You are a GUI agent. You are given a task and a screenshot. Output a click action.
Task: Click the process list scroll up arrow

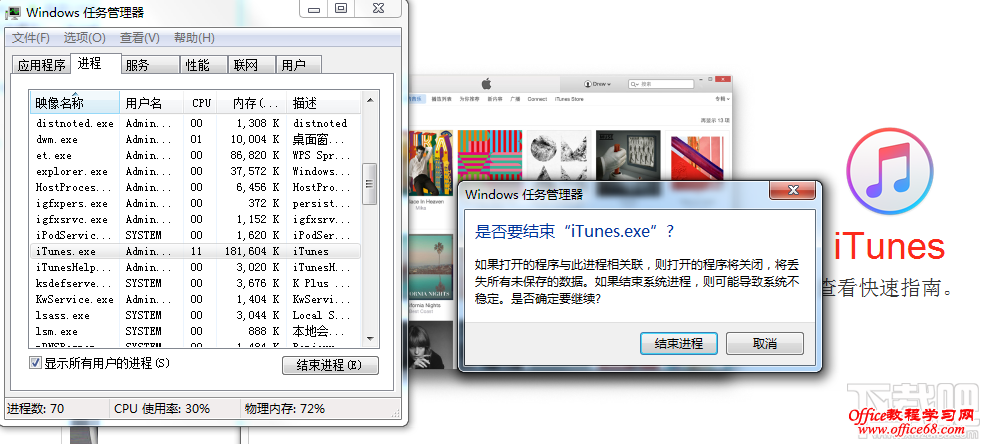pyautogui.click(x=370, y=99)
